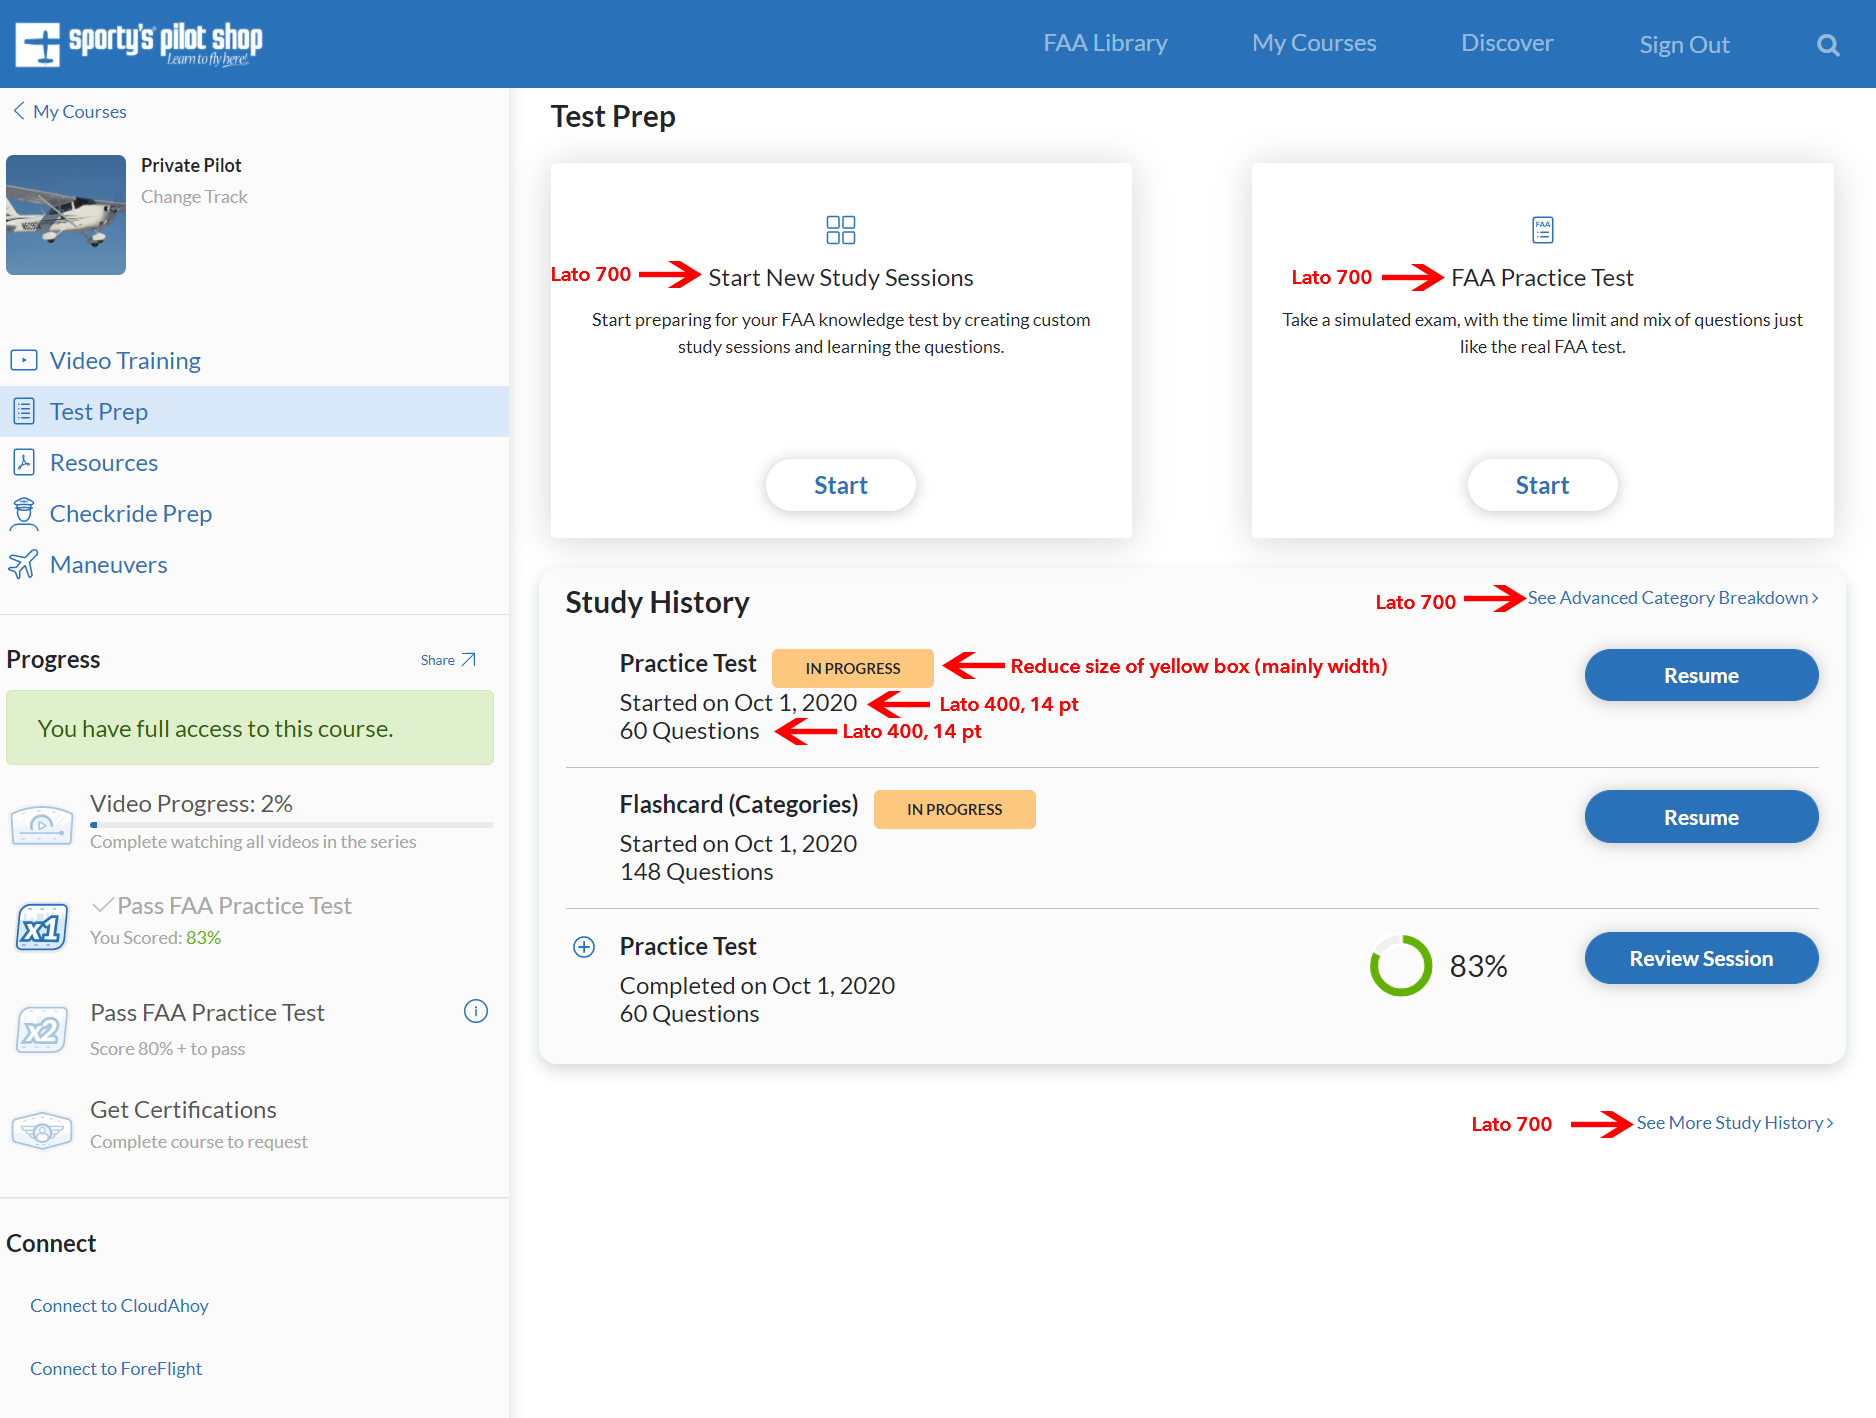Resume the Flashcard (Categories) session
The width and height of the screenshot is (1876, 1418).
tap(1701, 817)
